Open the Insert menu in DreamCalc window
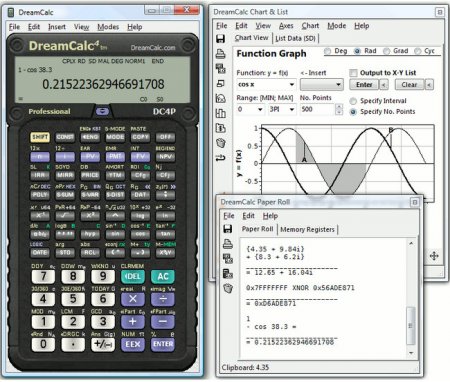The image size is (450, 382). pyautogui.click(x=57, y=27)
